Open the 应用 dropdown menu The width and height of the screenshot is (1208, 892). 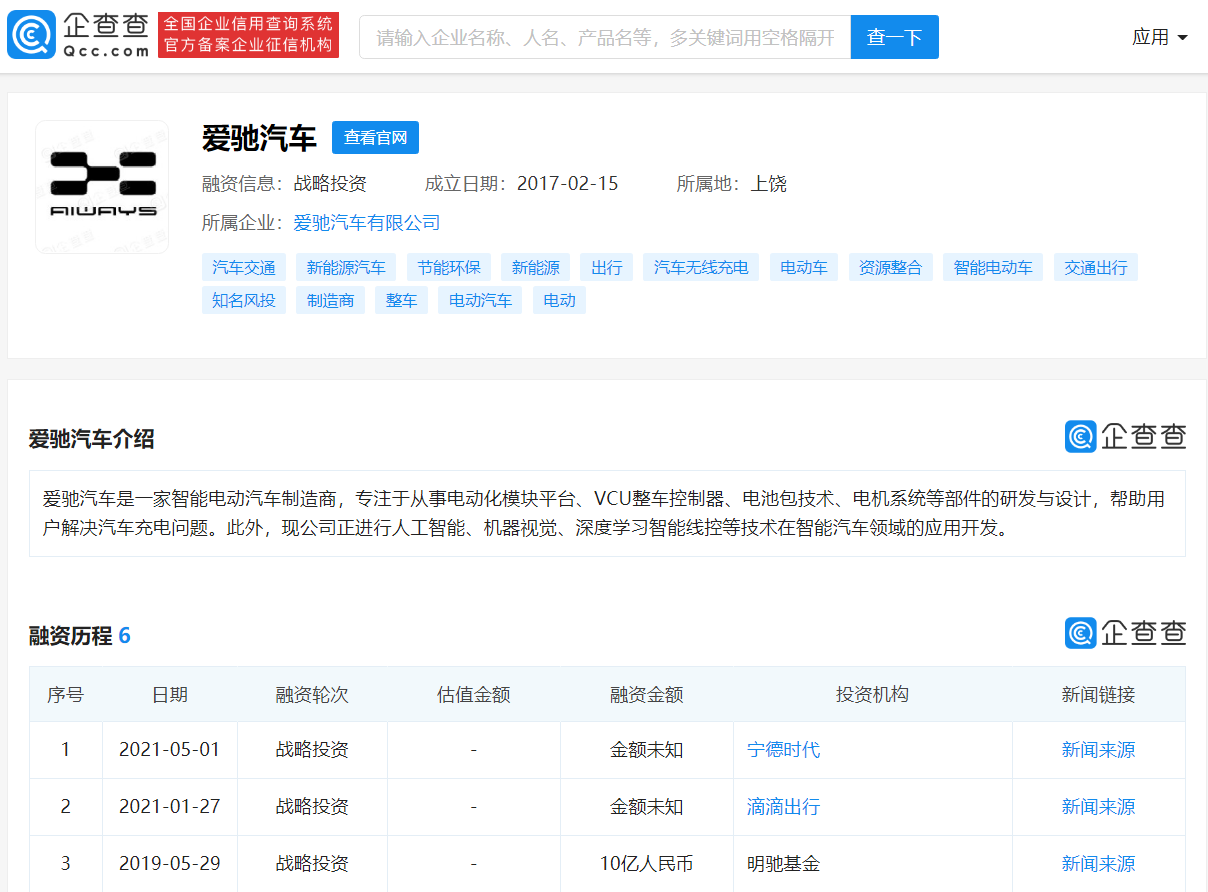pyautogui.click(x=1160, y=37)
